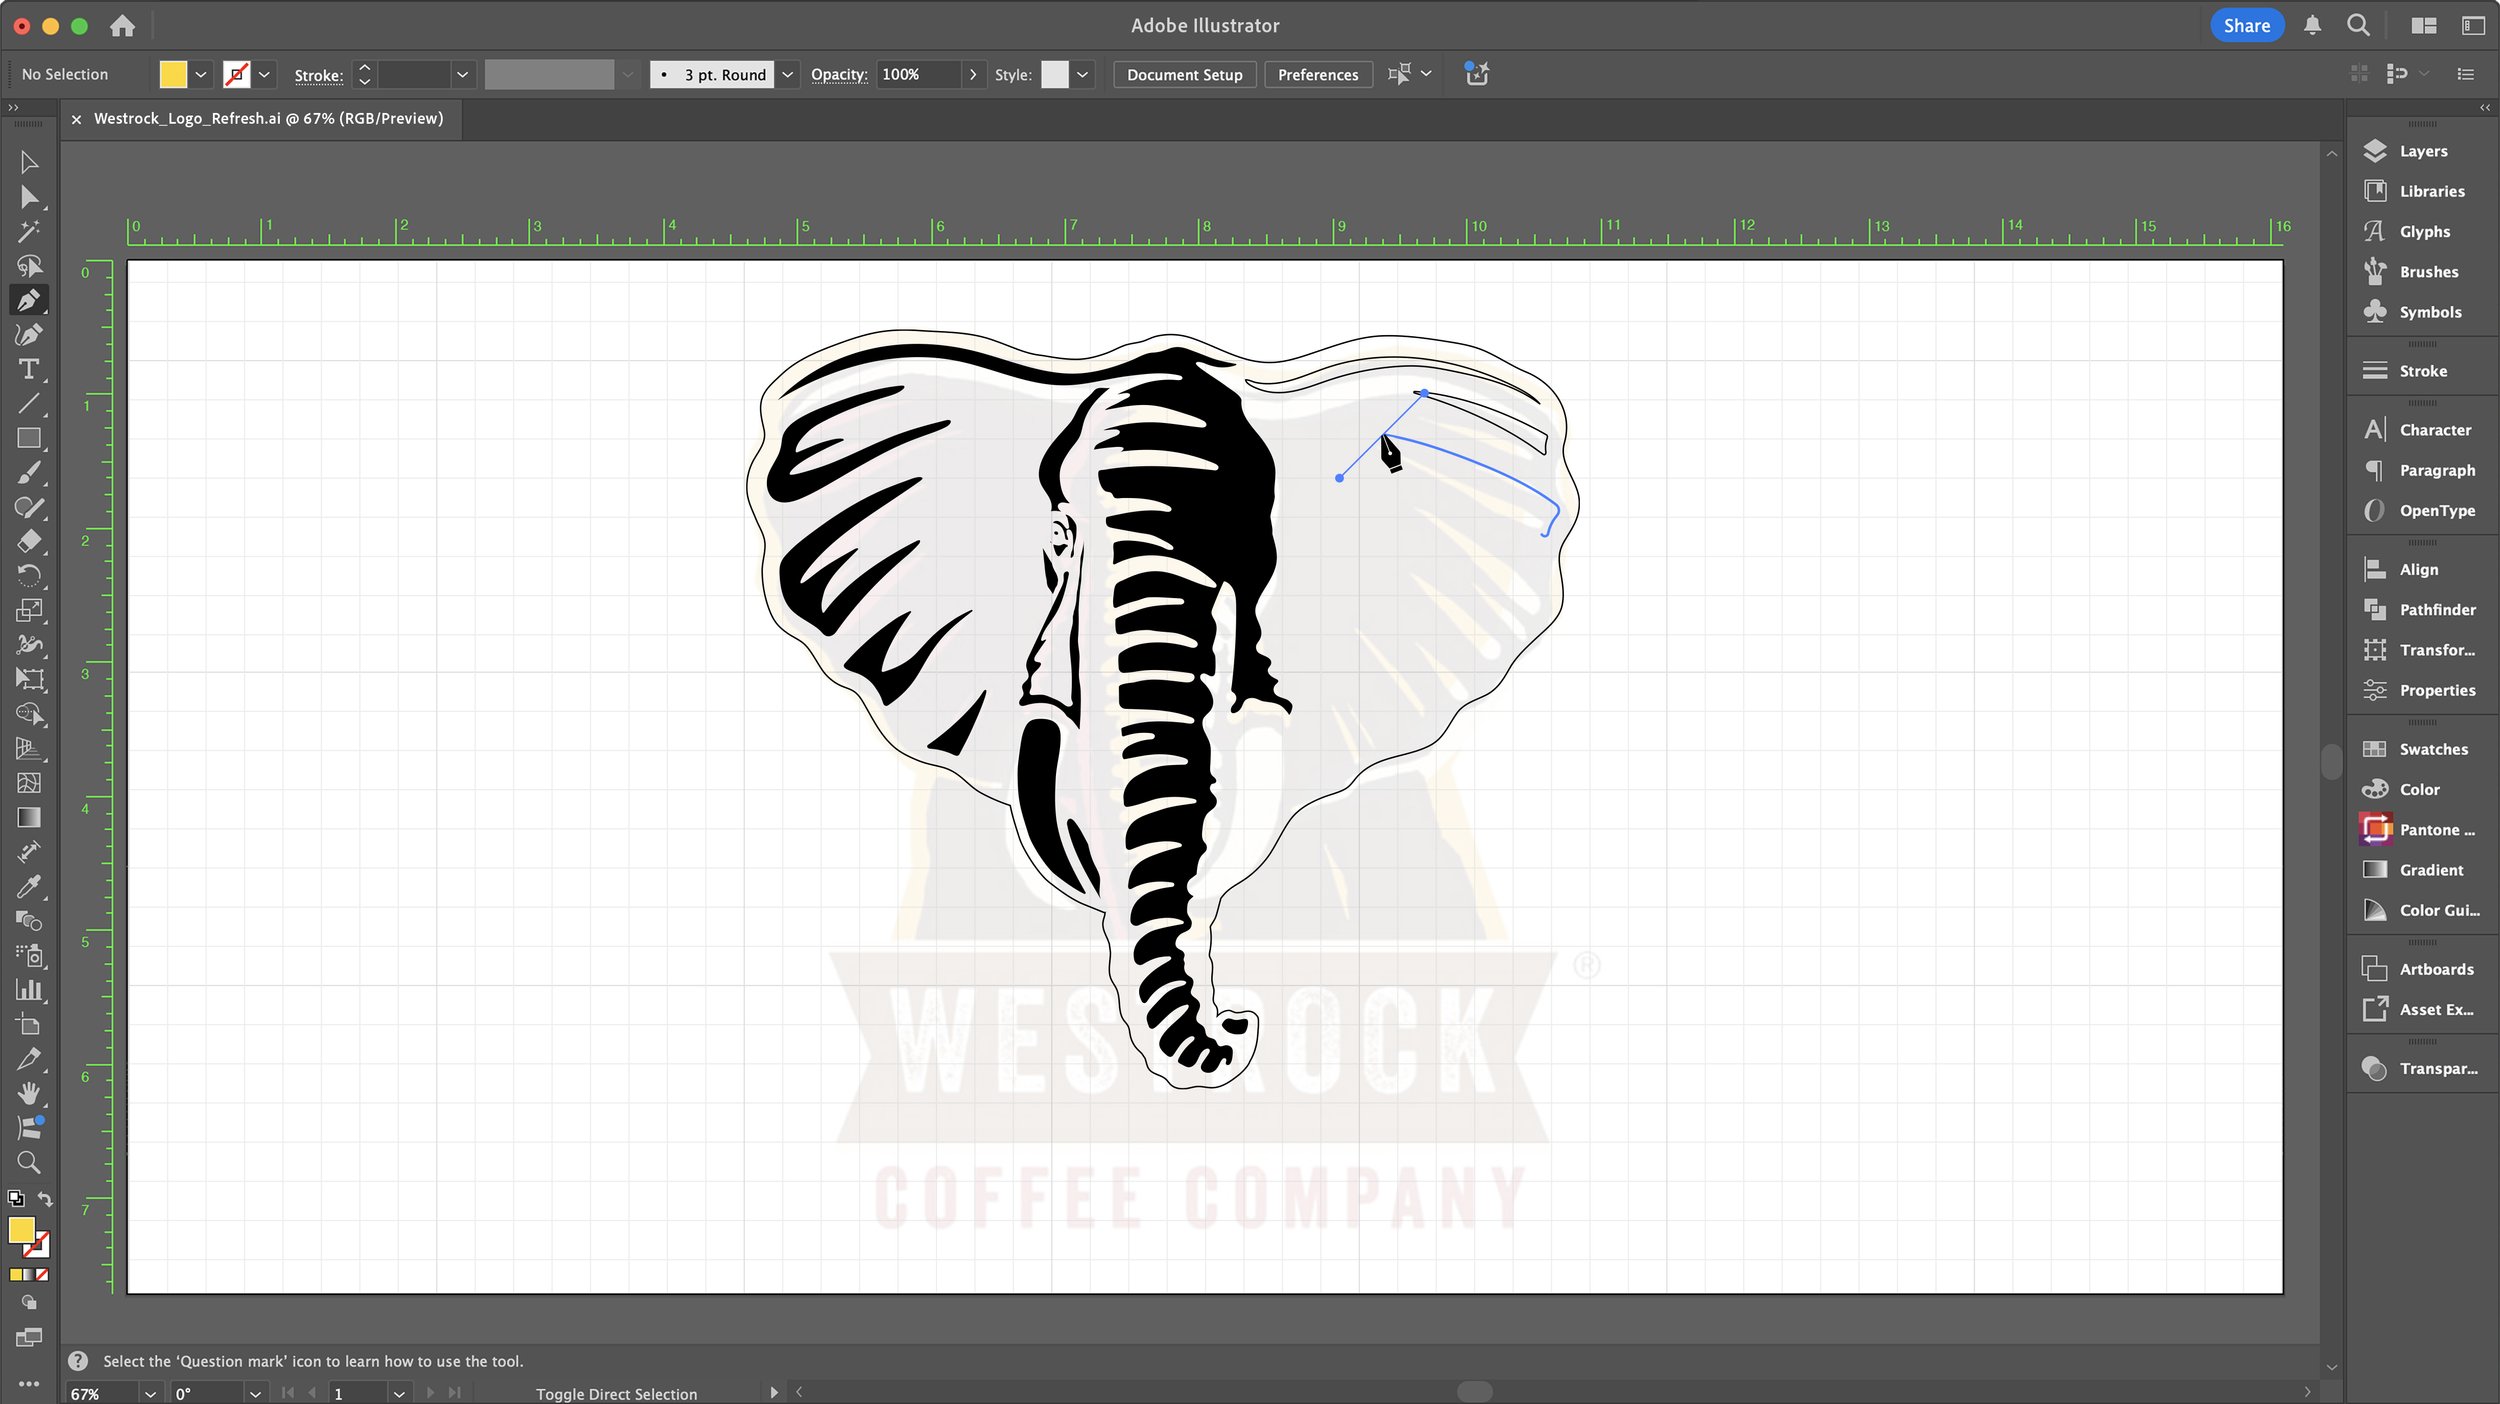
Task: Choose the Gradient tool
Action: tap(29, 818)
